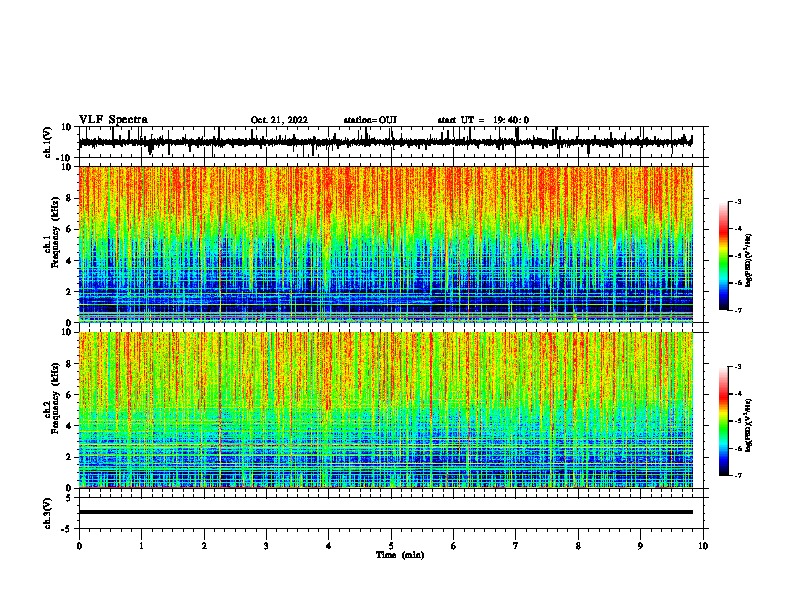Click the ch.2 color bar PSD label
792x612 pixels.
coord(749,425)
